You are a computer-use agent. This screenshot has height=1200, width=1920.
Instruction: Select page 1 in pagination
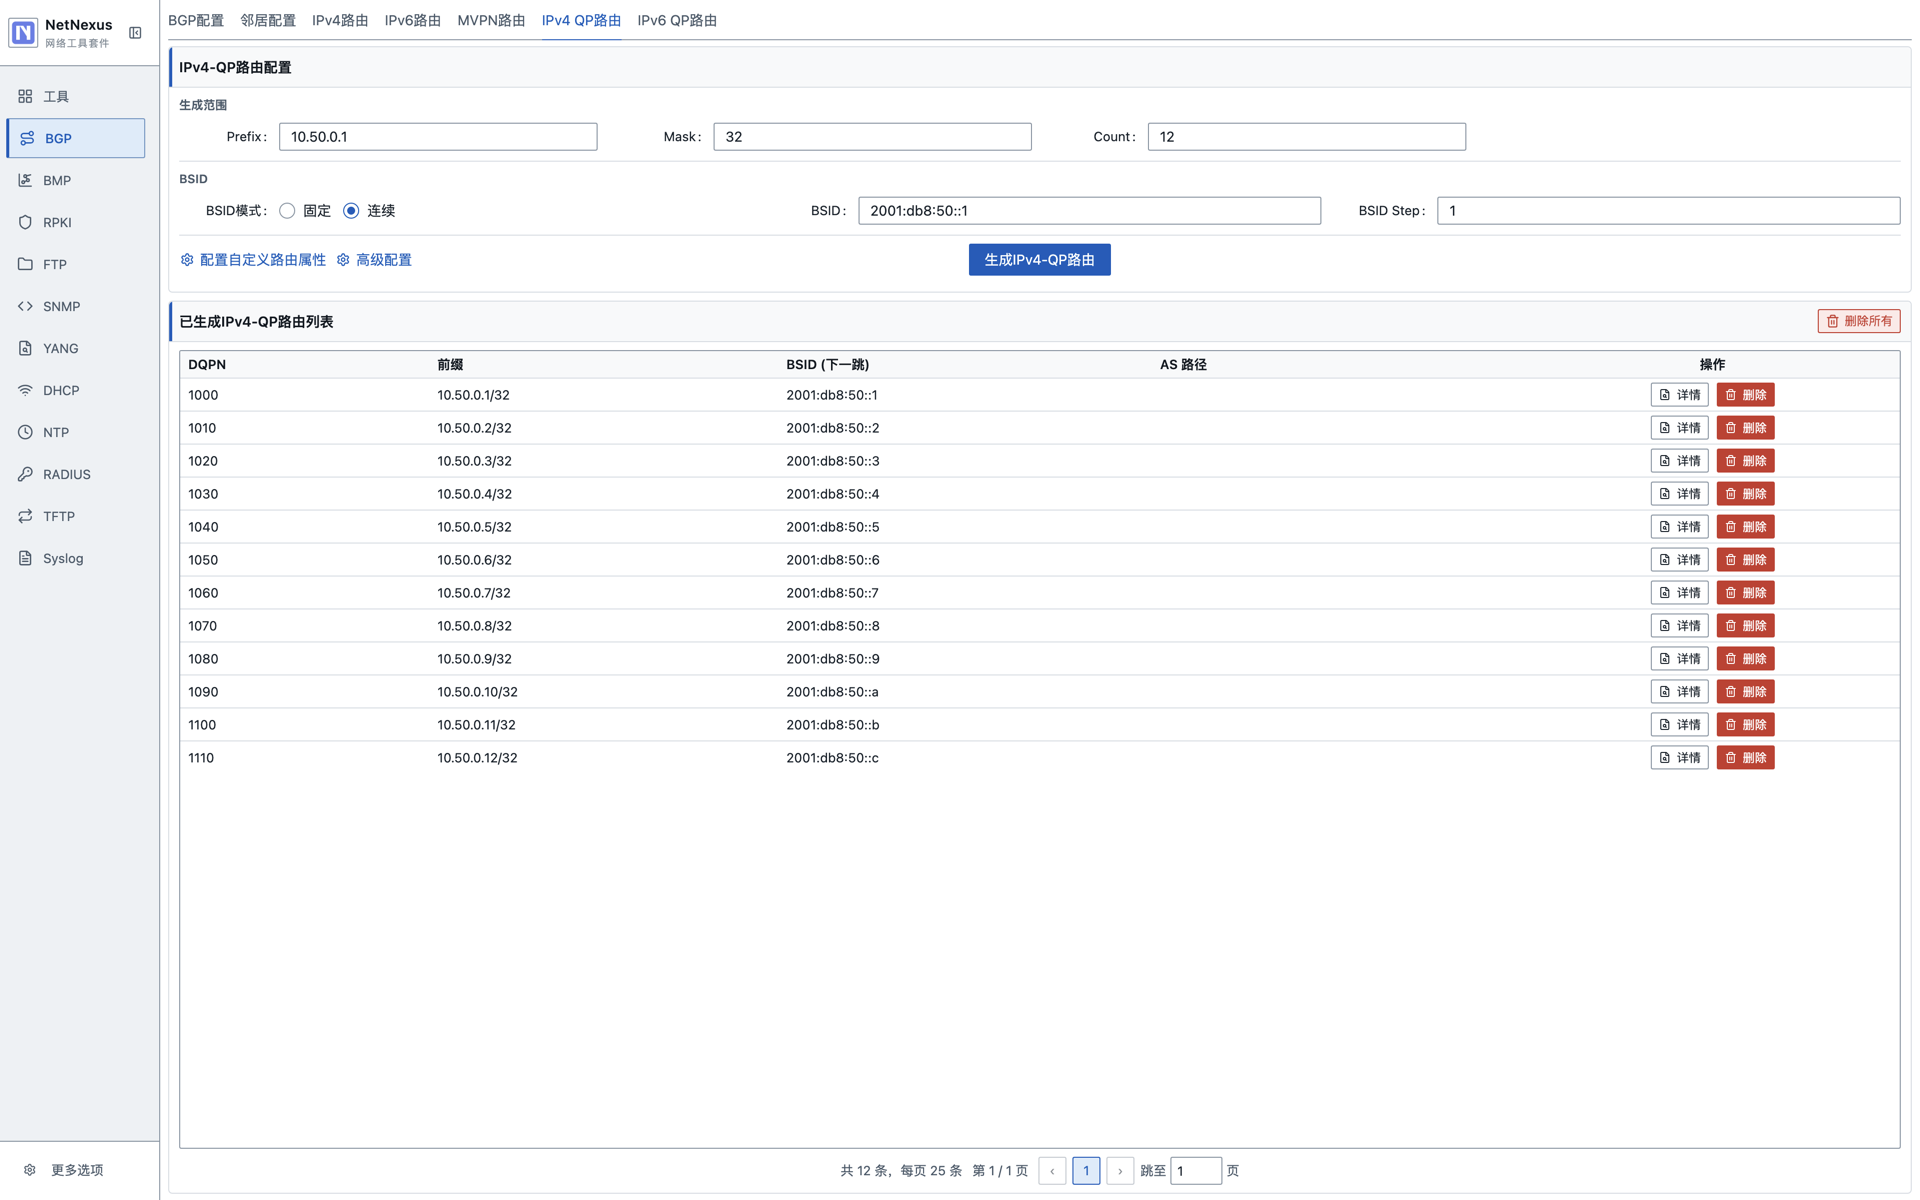pyautogui.click(x=1086, y=1171)
